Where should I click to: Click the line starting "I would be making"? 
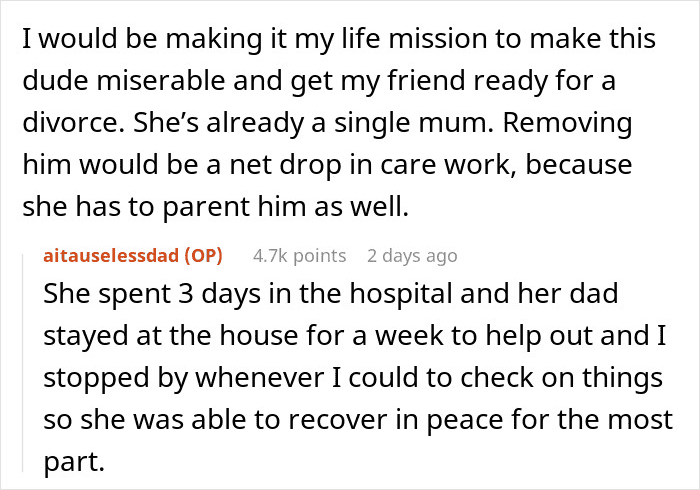click(x=338, y=39)
